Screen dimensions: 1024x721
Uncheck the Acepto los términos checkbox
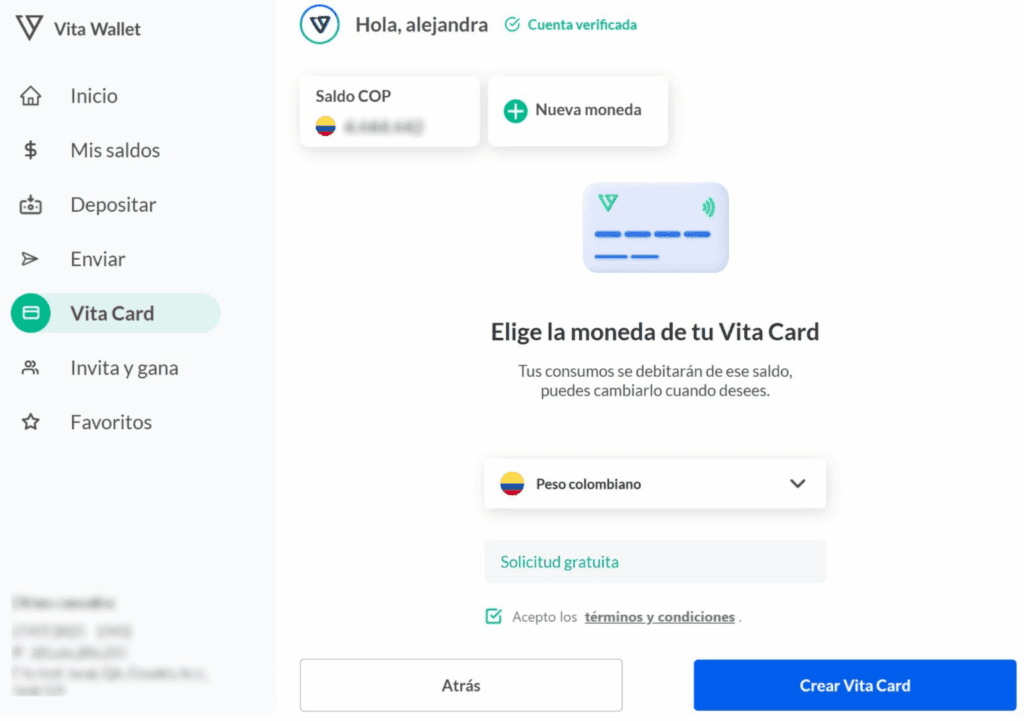click(494, 616)
